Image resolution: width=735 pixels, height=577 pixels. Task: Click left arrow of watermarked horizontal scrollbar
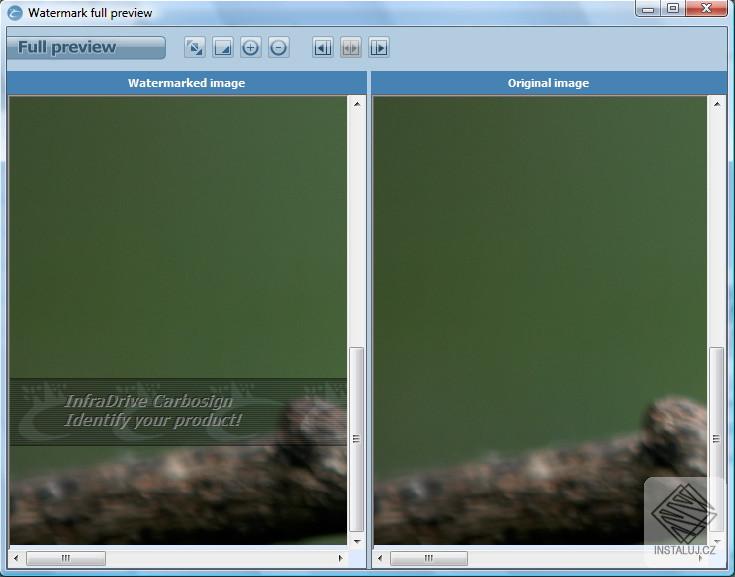(x=16, y=558)
